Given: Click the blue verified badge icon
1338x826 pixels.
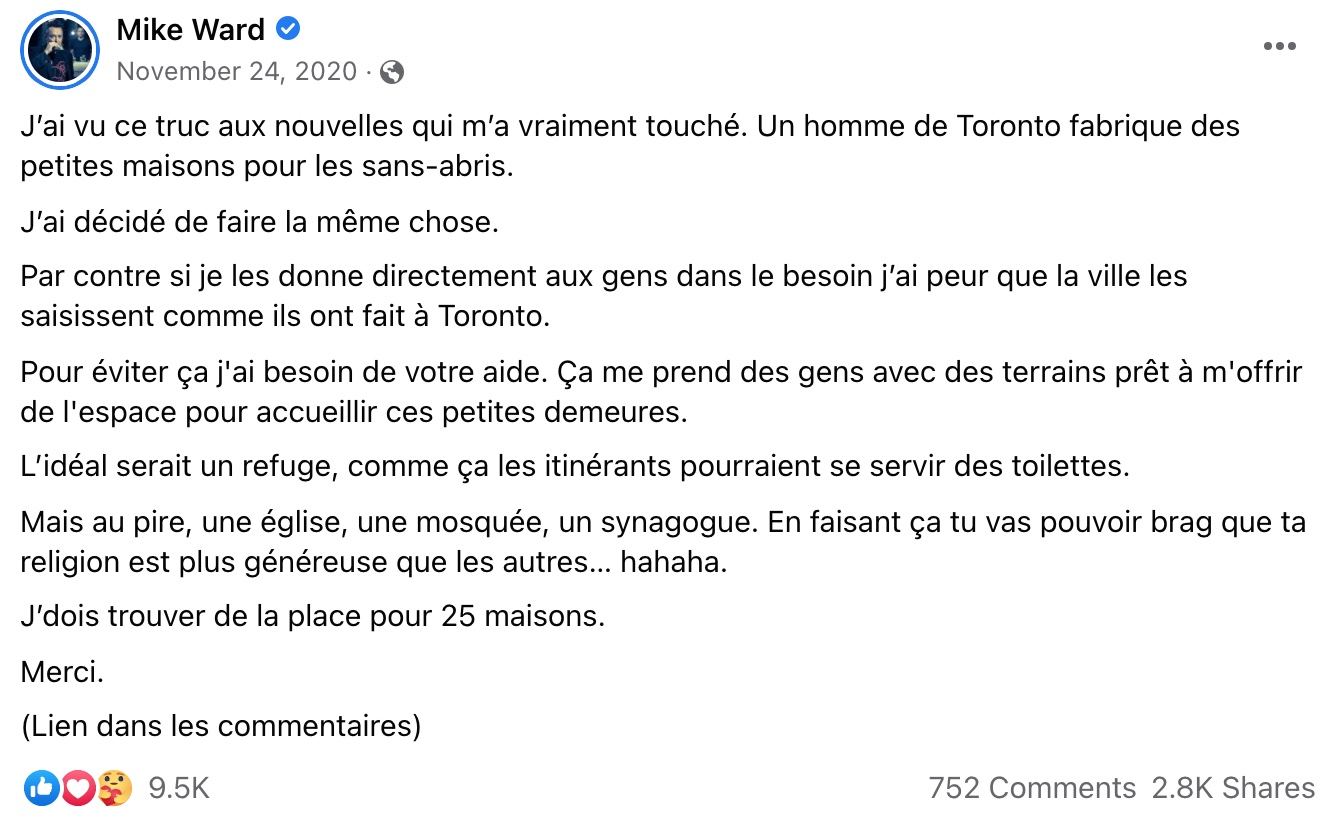Looking at the screenshot, I should tap(288, 30).
